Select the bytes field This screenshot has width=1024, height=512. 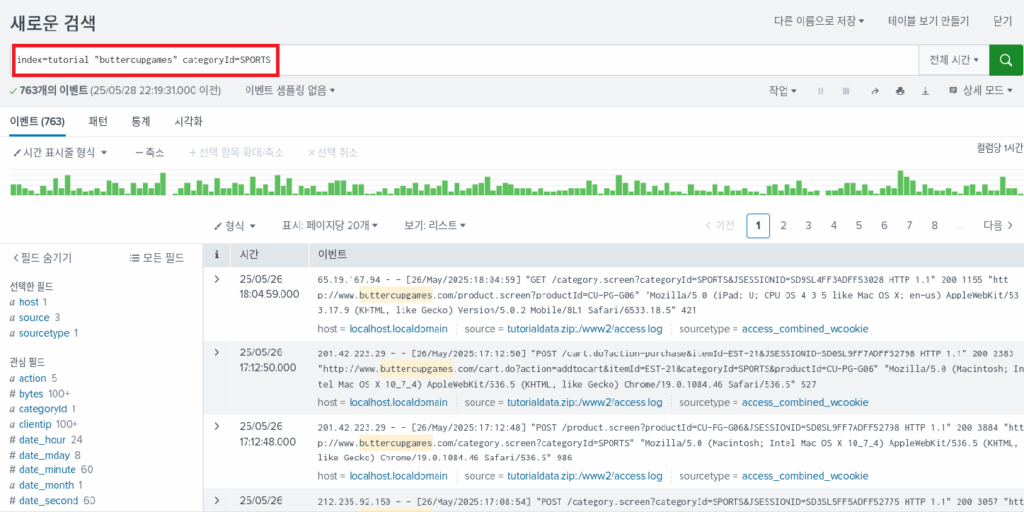coord(31,394)
